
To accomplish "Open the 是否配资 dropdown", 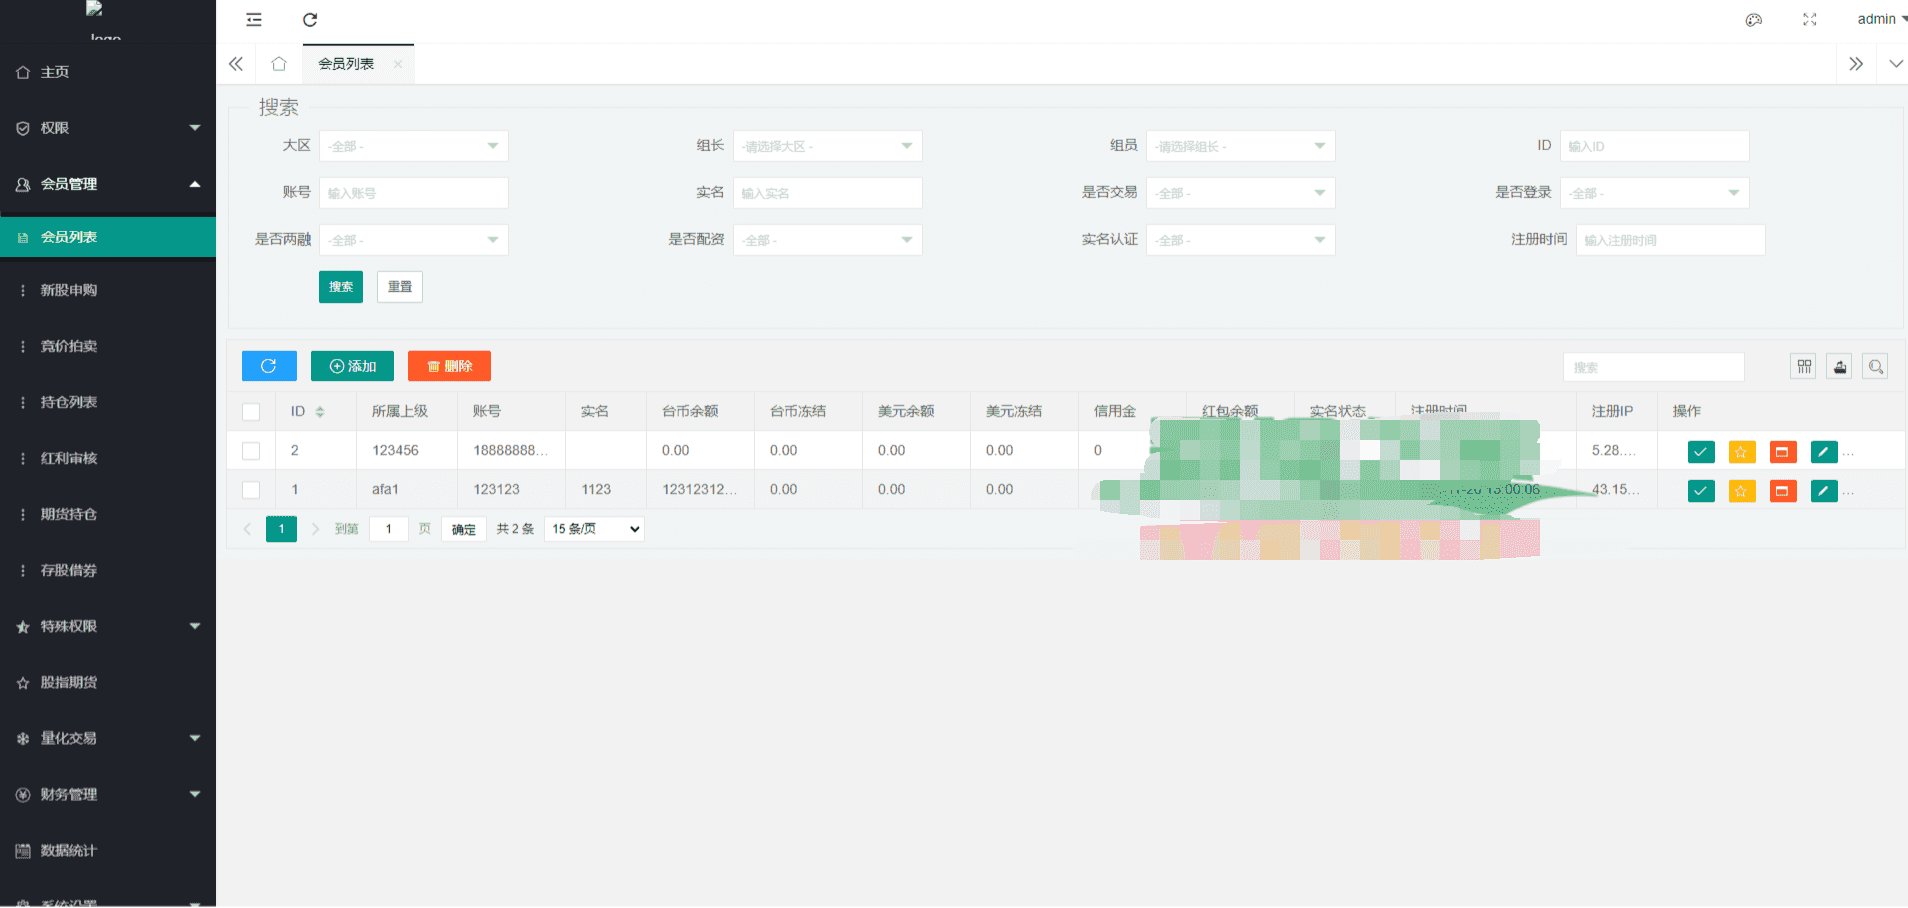I will [x=828, y=240].
